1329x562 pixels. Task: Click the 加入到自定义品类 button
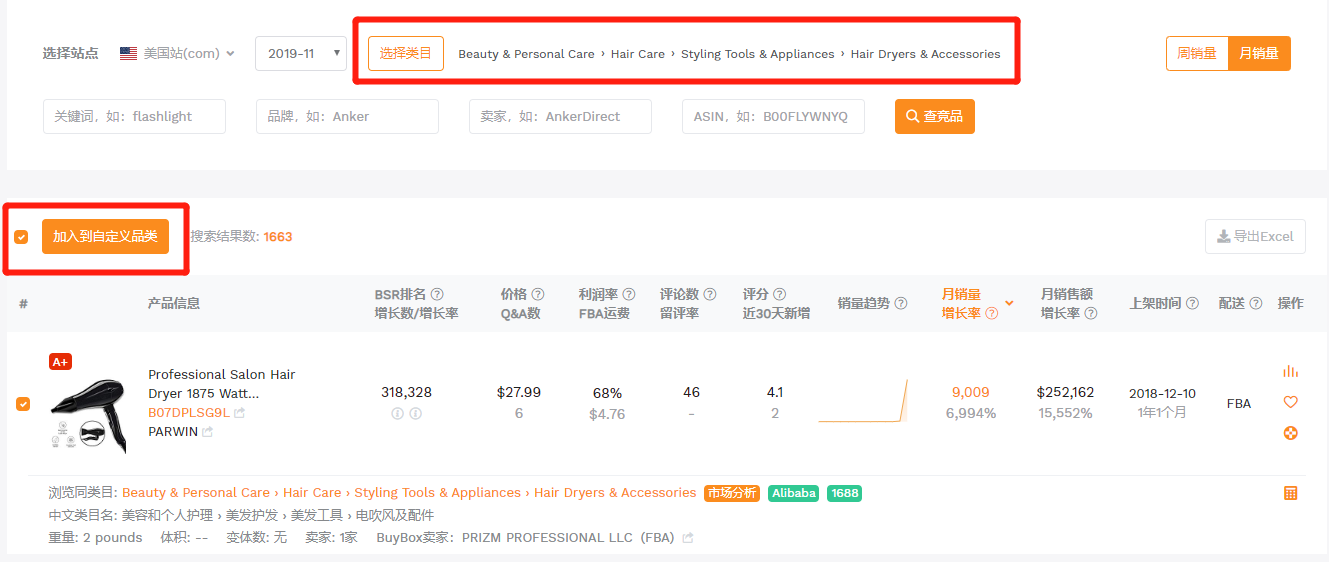tap(105, 237)
